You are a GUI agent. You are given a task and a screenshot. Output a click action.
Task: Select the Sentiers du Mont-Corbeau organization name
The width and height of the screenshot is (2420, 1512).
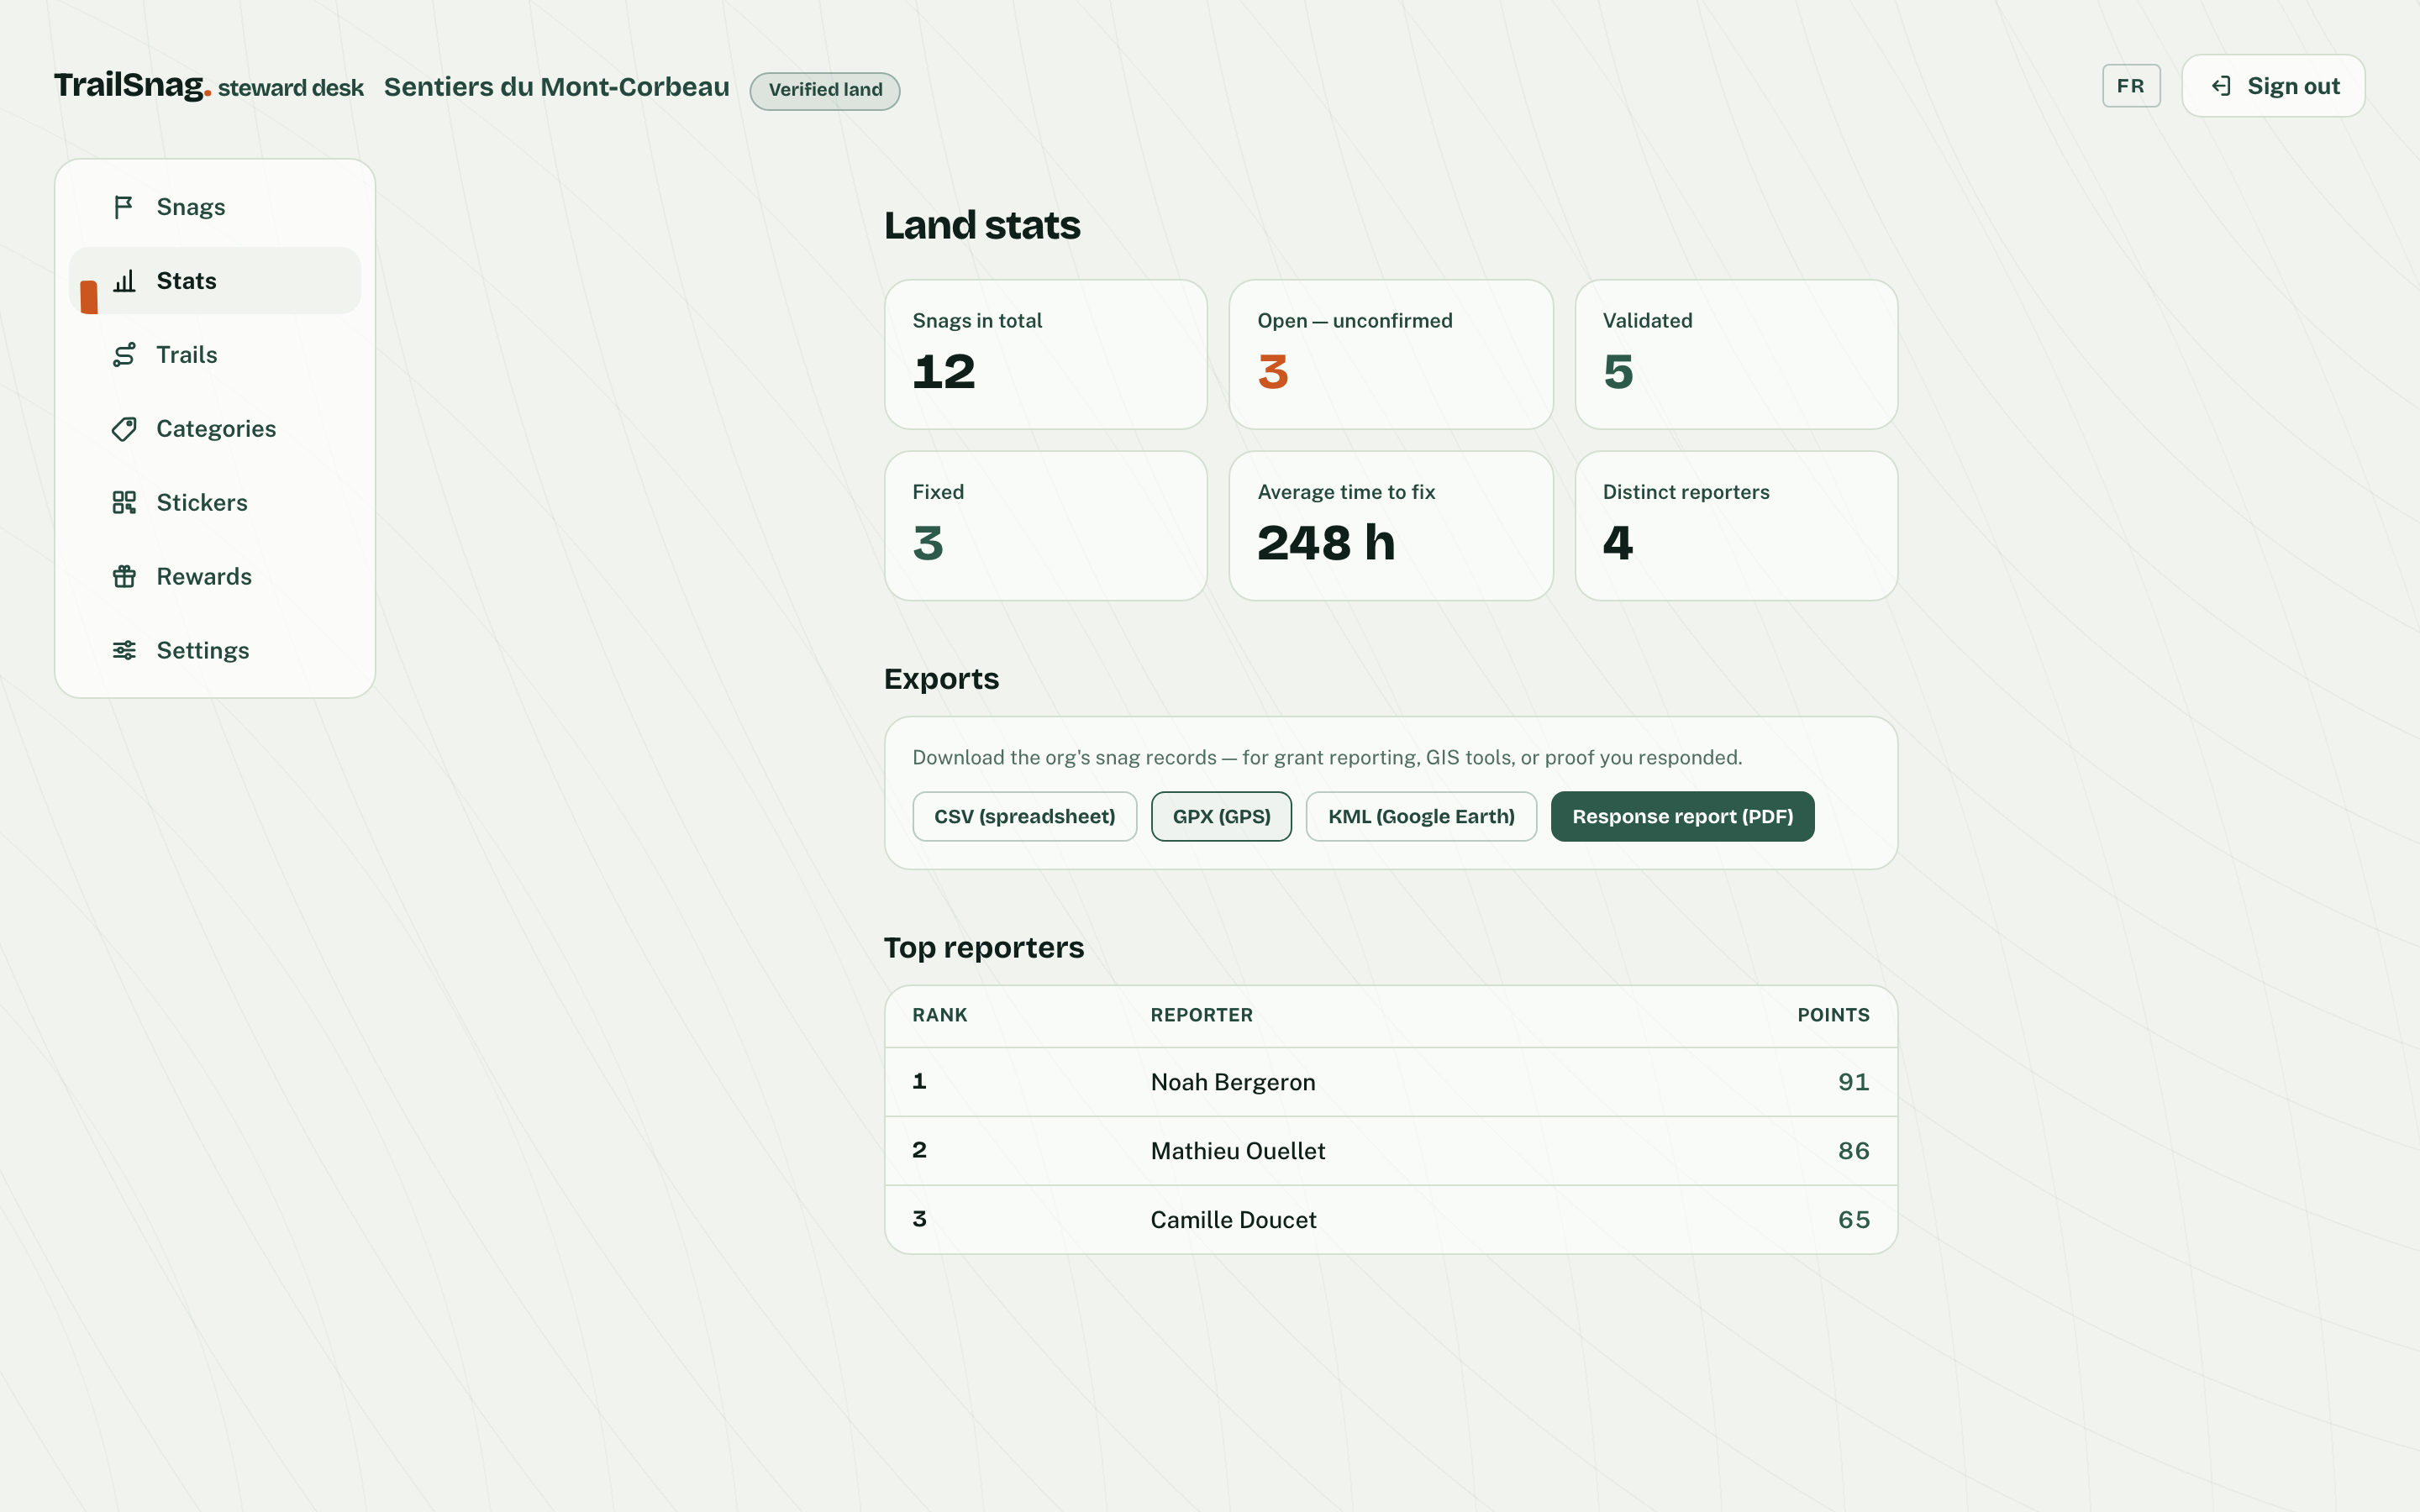[557, 87]
